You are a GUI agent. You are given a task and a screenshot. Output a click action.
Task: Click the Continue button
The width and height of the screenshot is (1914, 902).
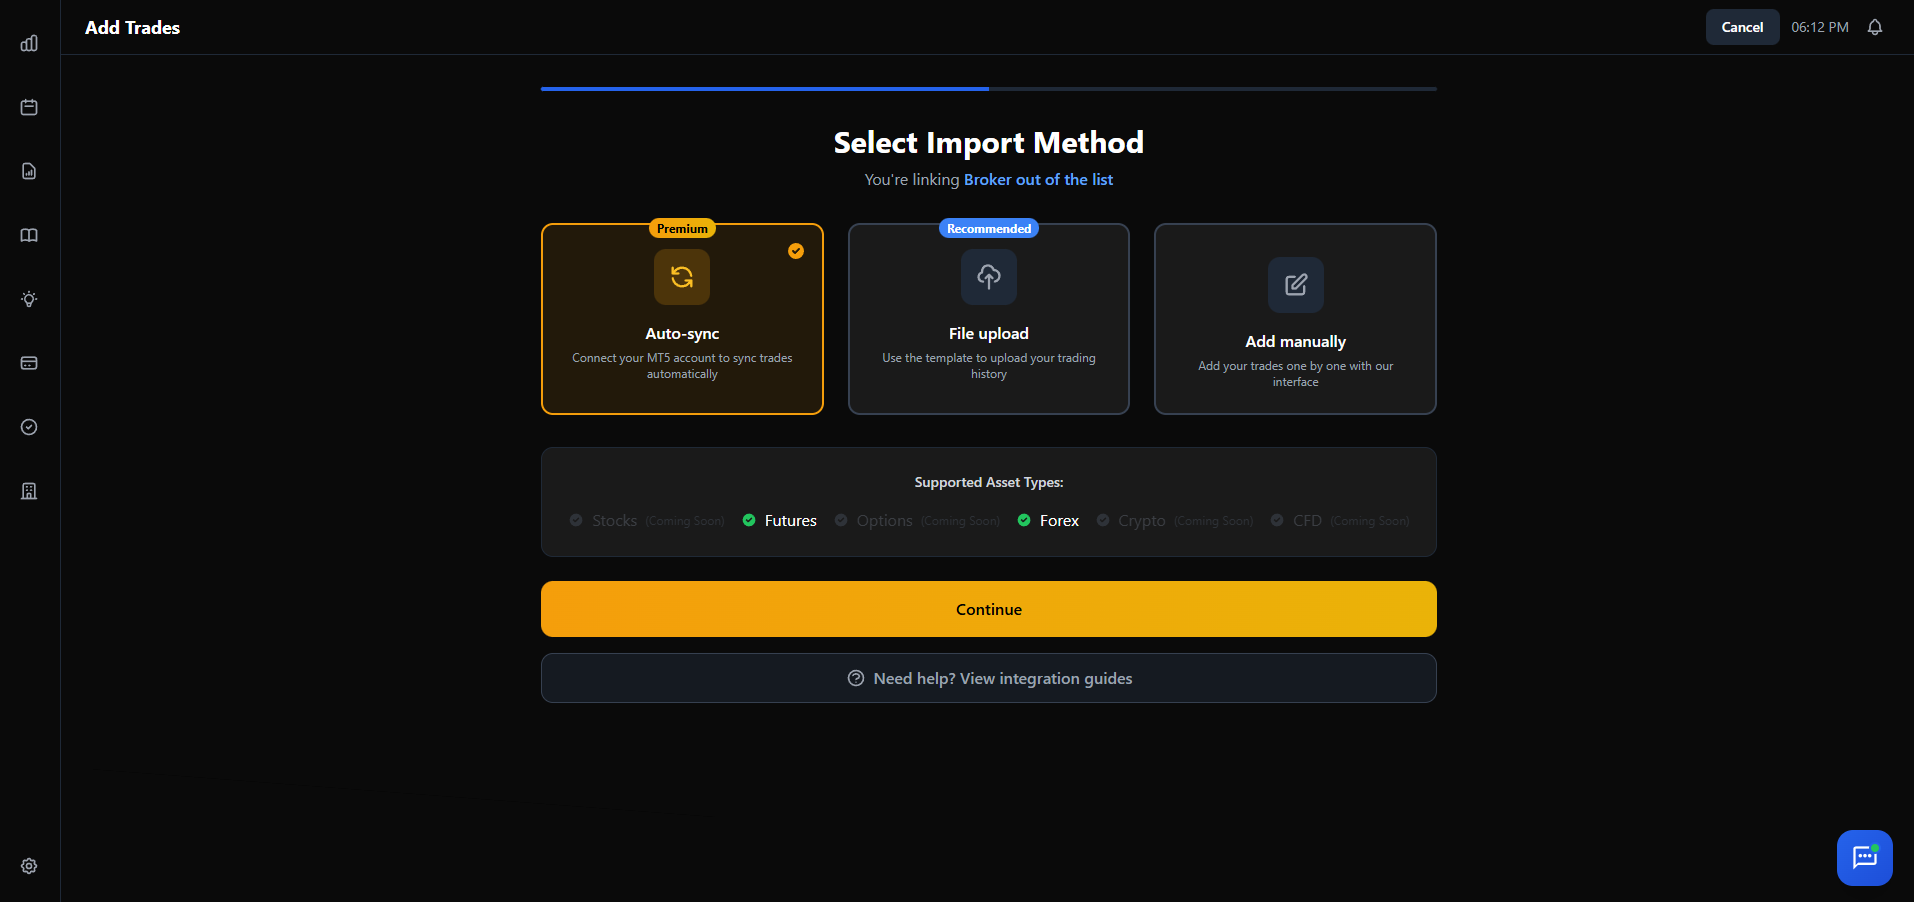pos(988,609)
